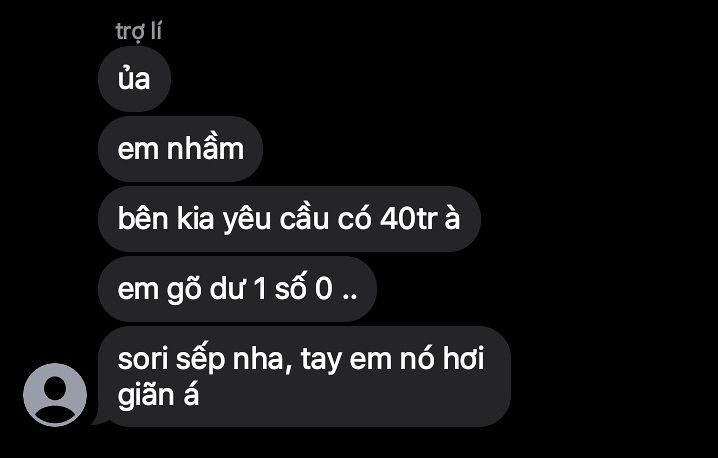Click the word "nhầm" in second bubble
Screen dimensions: 718x458
pos(205,148)
